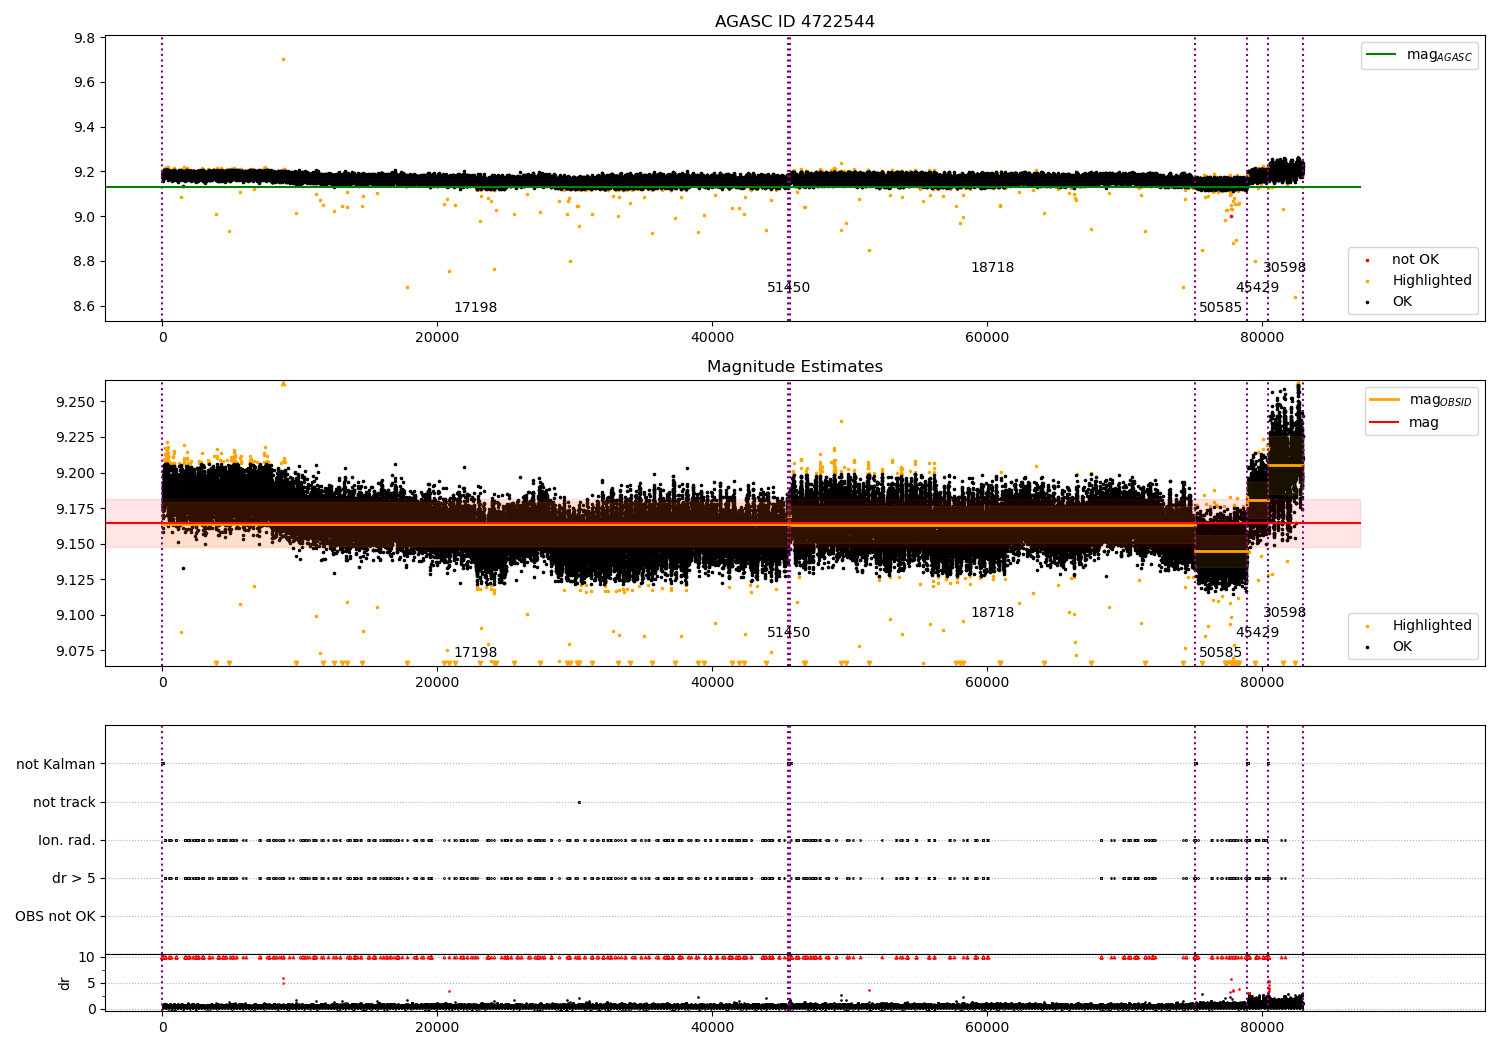
Task: Click OBSID label 51450 in Magnitude Estimates plot
Action: [789, 633]
